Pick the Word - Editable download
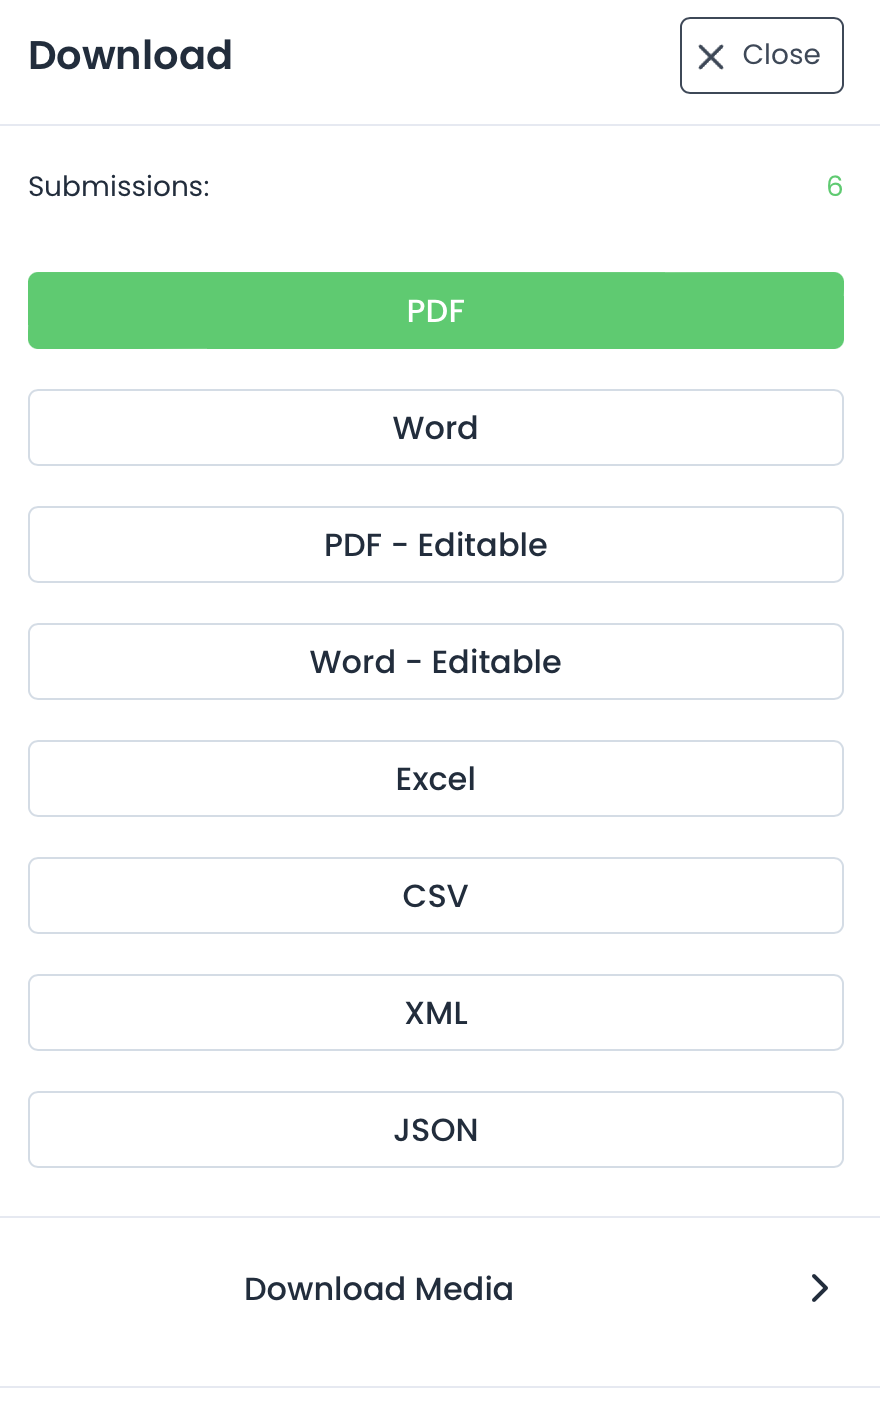 [x=436, y=662]
